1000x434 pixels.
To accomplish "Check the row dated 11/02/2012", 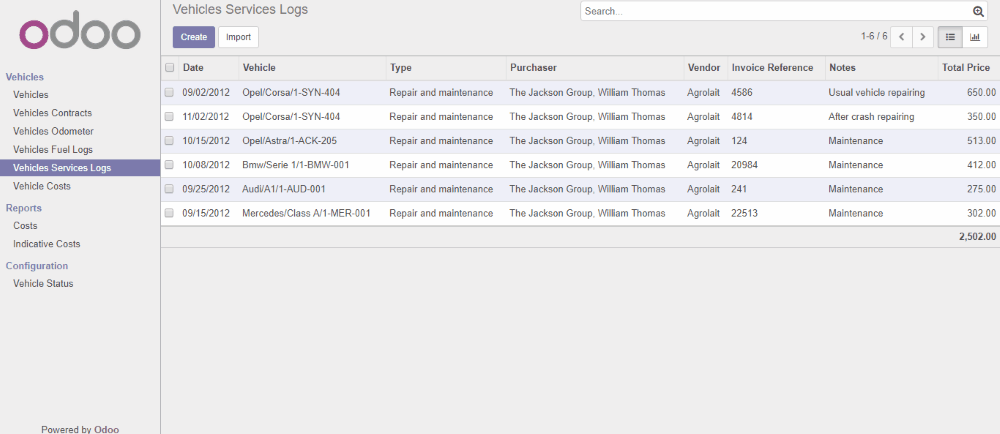I will [x=169, y=117].
